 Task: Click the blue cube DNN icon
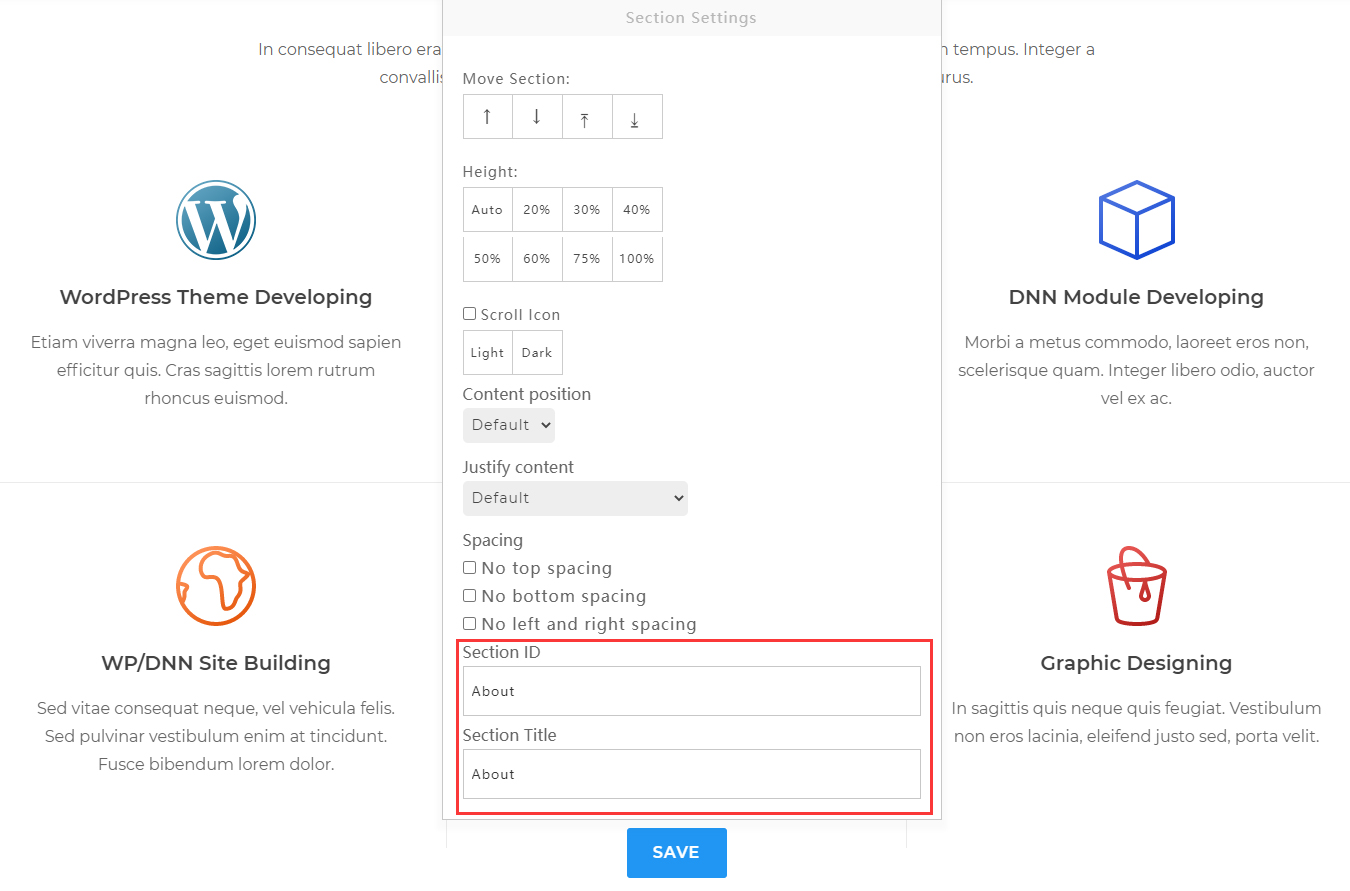(x=1136, y=220)
